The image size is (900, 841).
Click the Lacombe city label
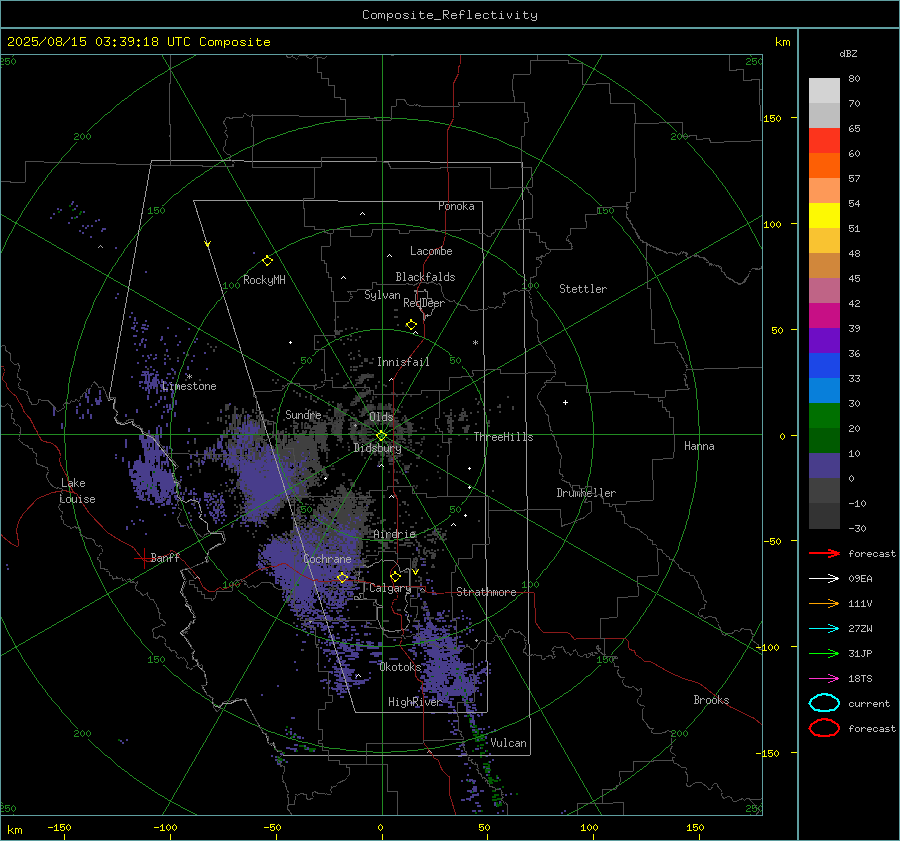431,251
